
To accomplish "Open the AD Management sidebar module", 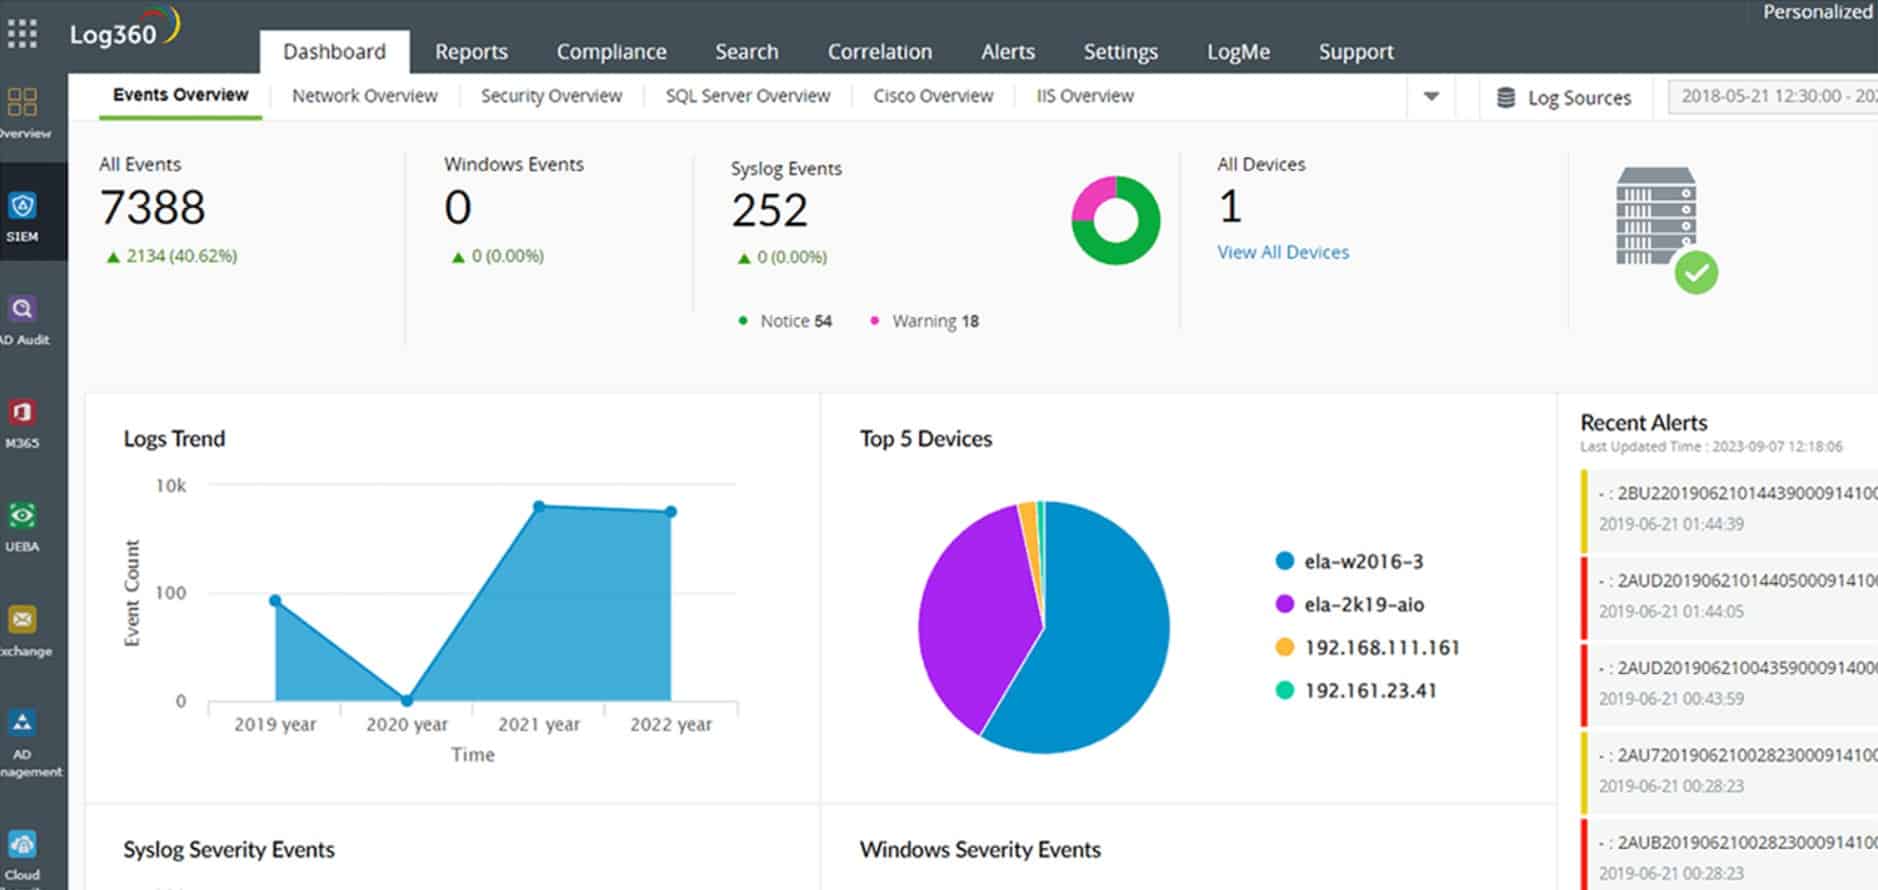I will [23, 733].
